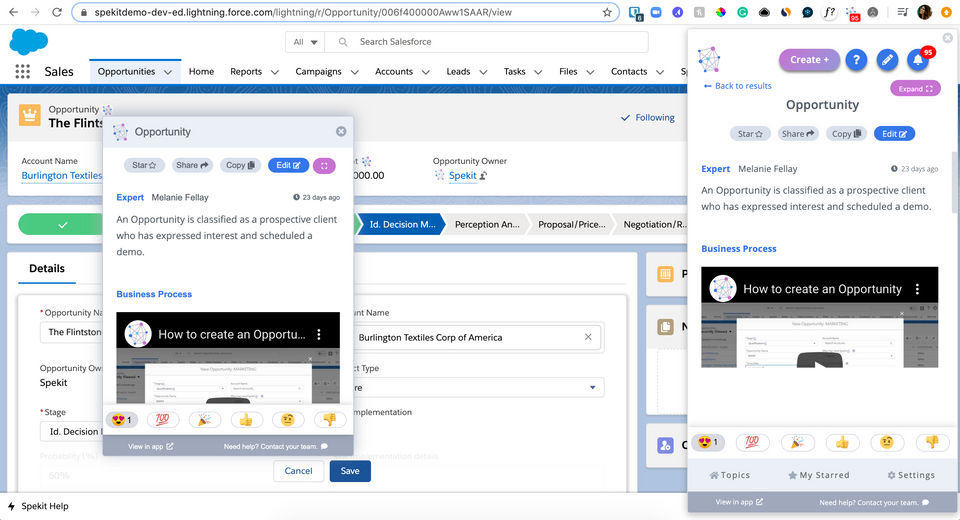Reload the browser page
The height and width of the screenshot is (520, 960).
click(x=57, y=12)
